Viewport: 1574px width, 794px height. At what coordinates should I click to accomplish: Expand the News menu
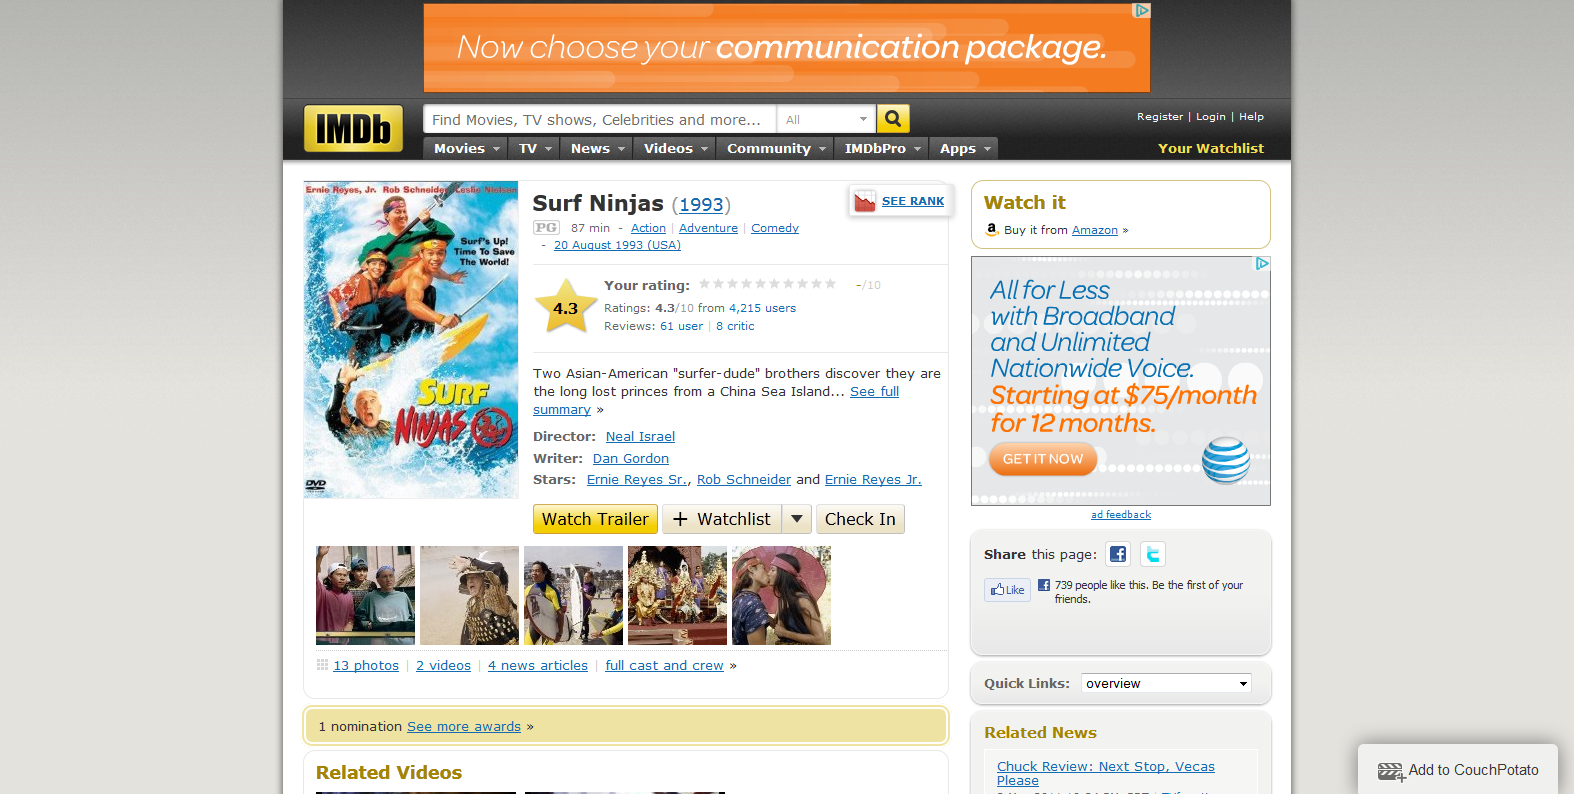click(598, 148)
